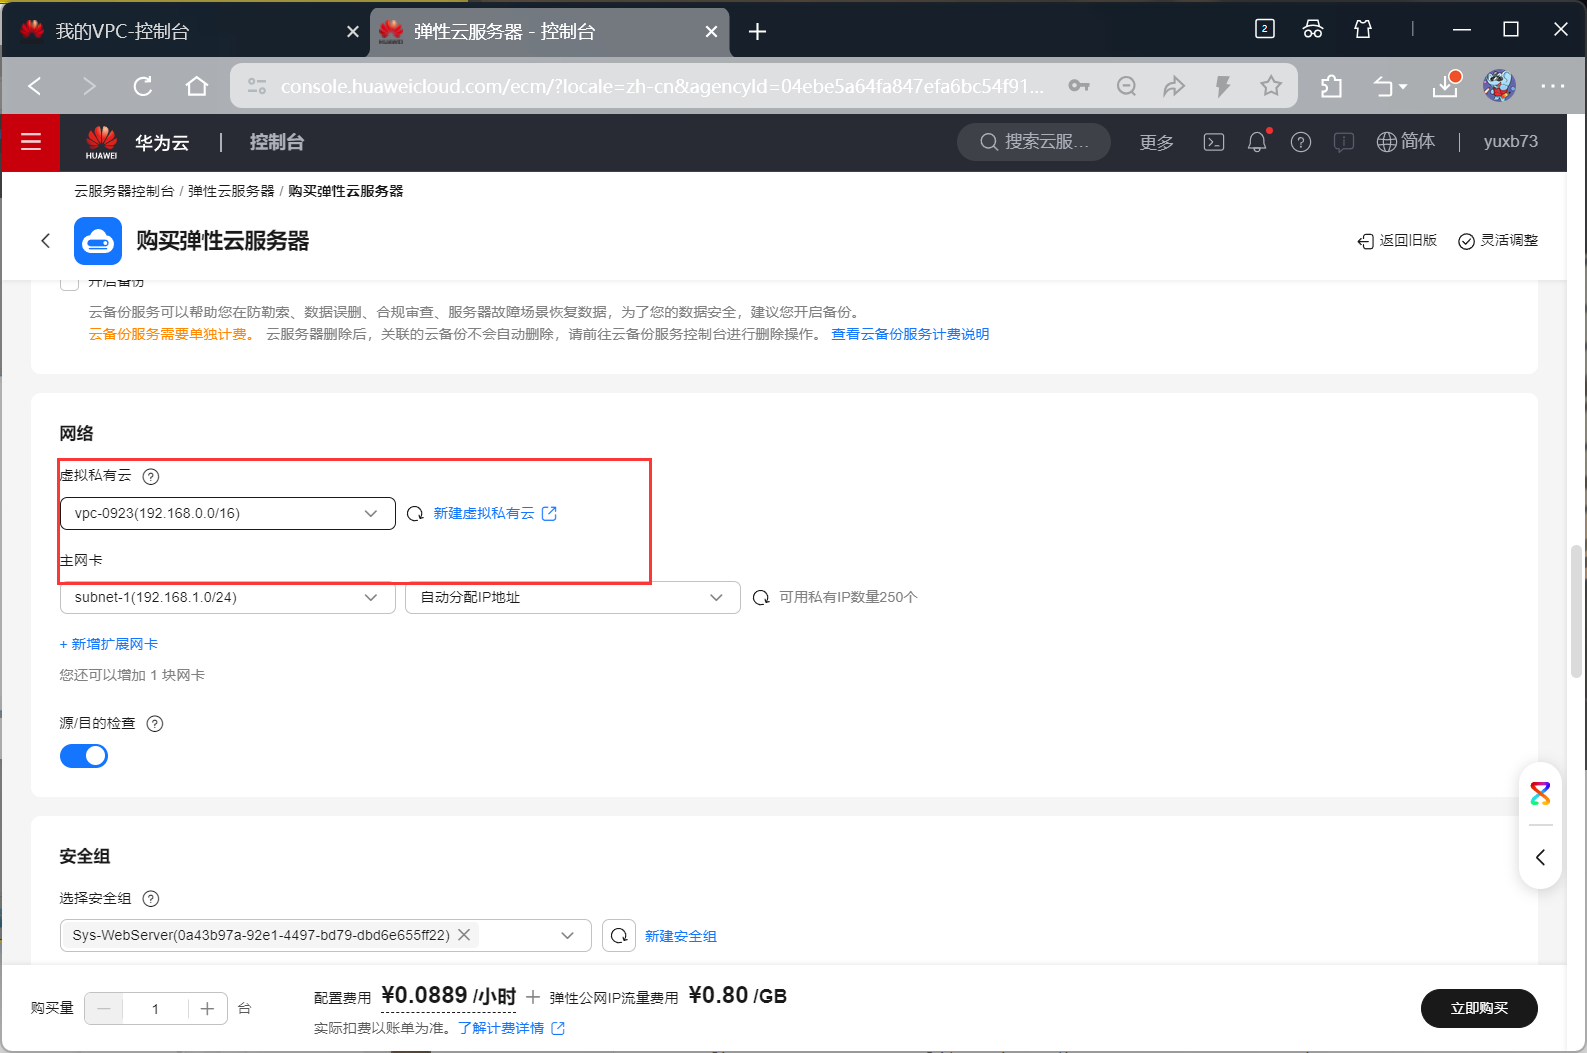1587x1053 pixels.
Task: Click the 立即购买 button
Action: pyautogui.click(x=1479, y=1008)
